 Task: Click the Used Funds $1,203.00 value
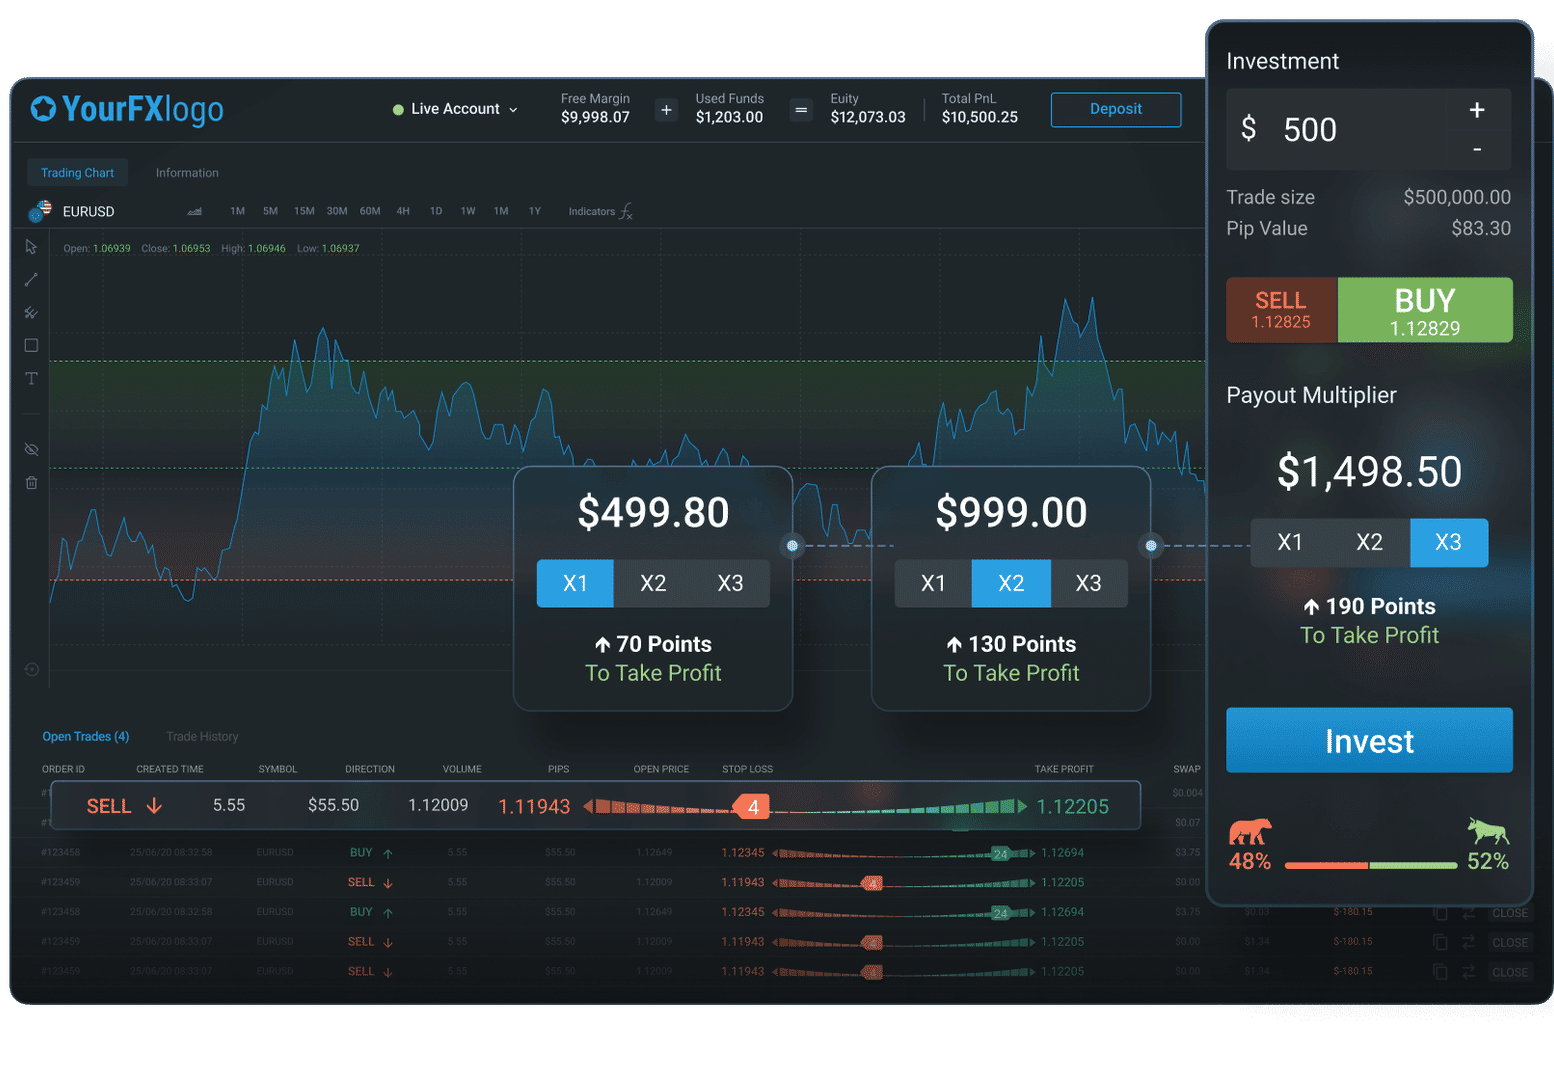pyautogui.click(x=729, y=117)
